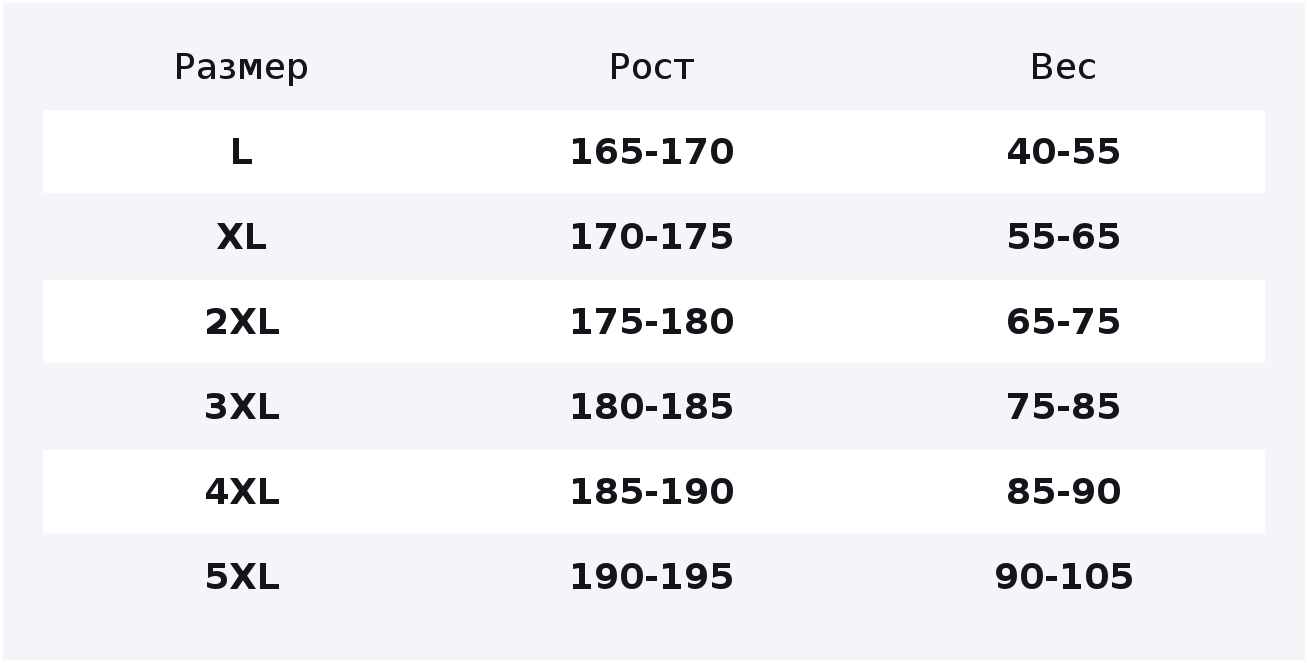1308x663 pixels.
Task: Select the 2XL size cell
Action: 241,322
